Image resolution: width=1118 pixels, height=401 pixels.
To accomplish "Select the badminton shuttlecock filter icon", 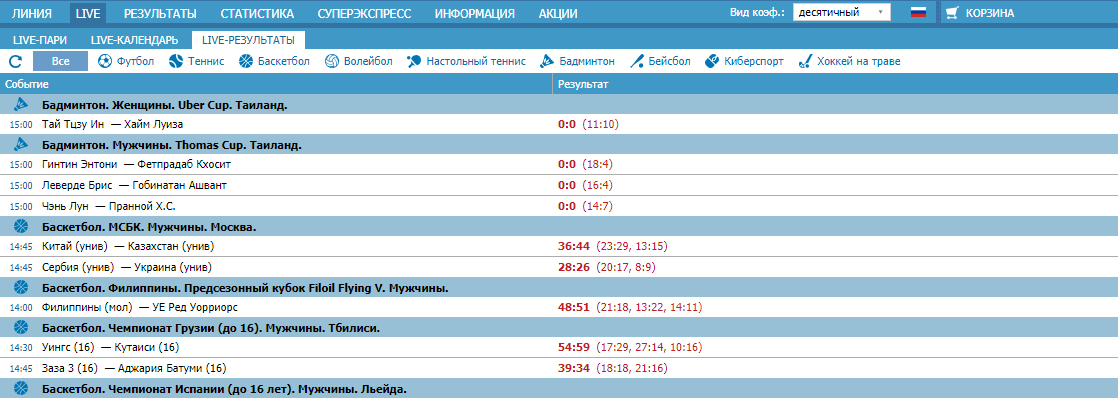I will pos(547,61).
